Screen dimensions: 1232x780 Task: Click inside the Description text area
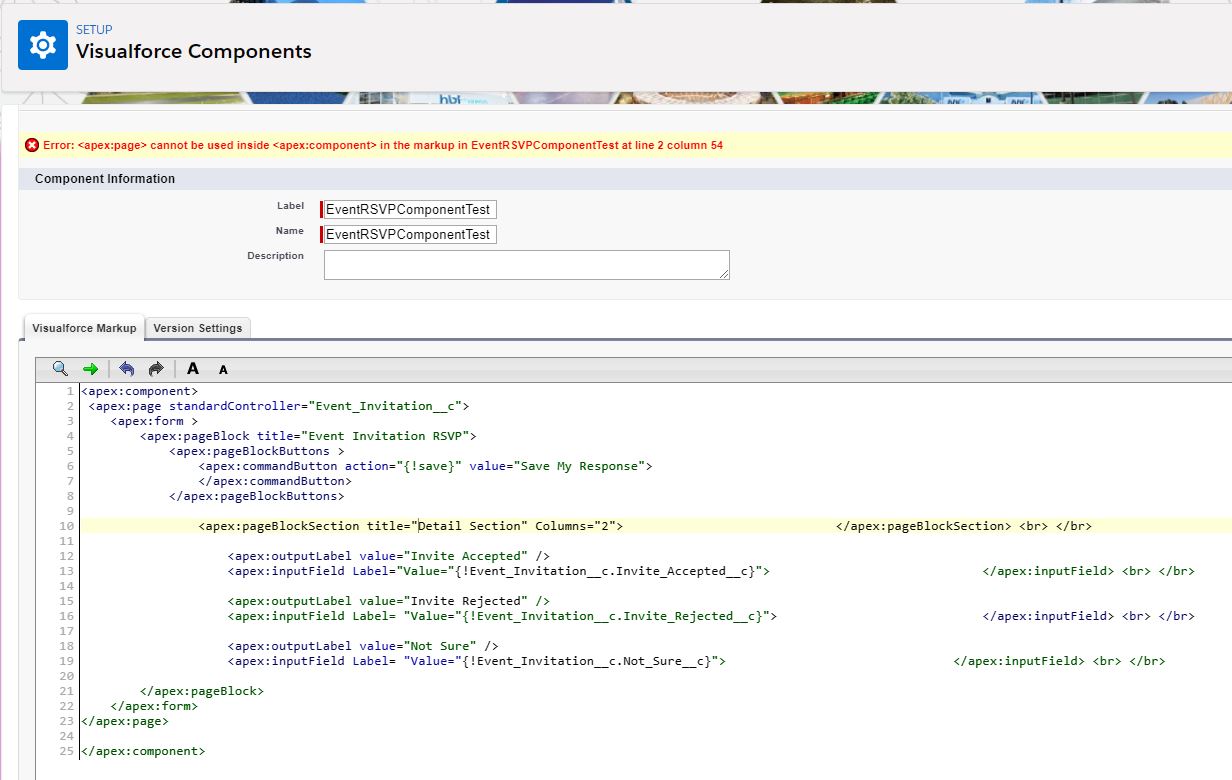525,264
